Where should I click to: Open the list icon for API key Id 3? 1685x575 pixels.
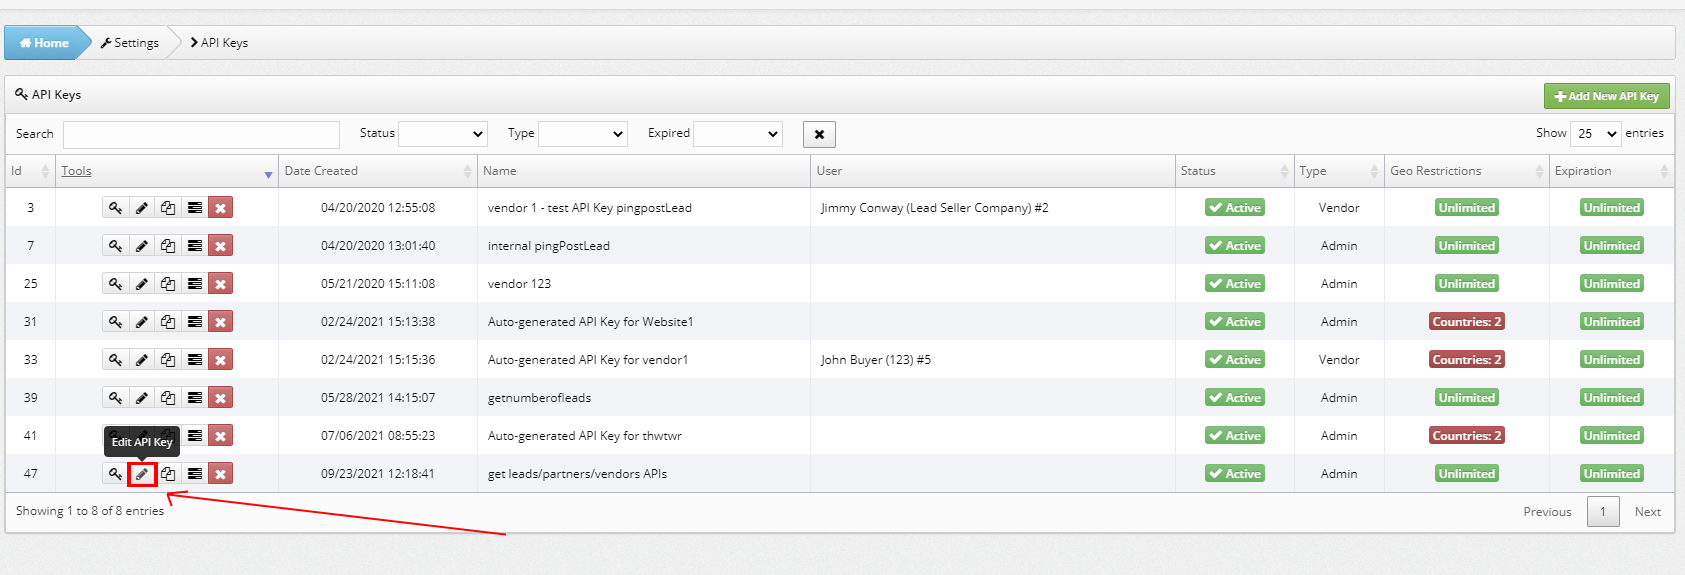coord(195,208)
